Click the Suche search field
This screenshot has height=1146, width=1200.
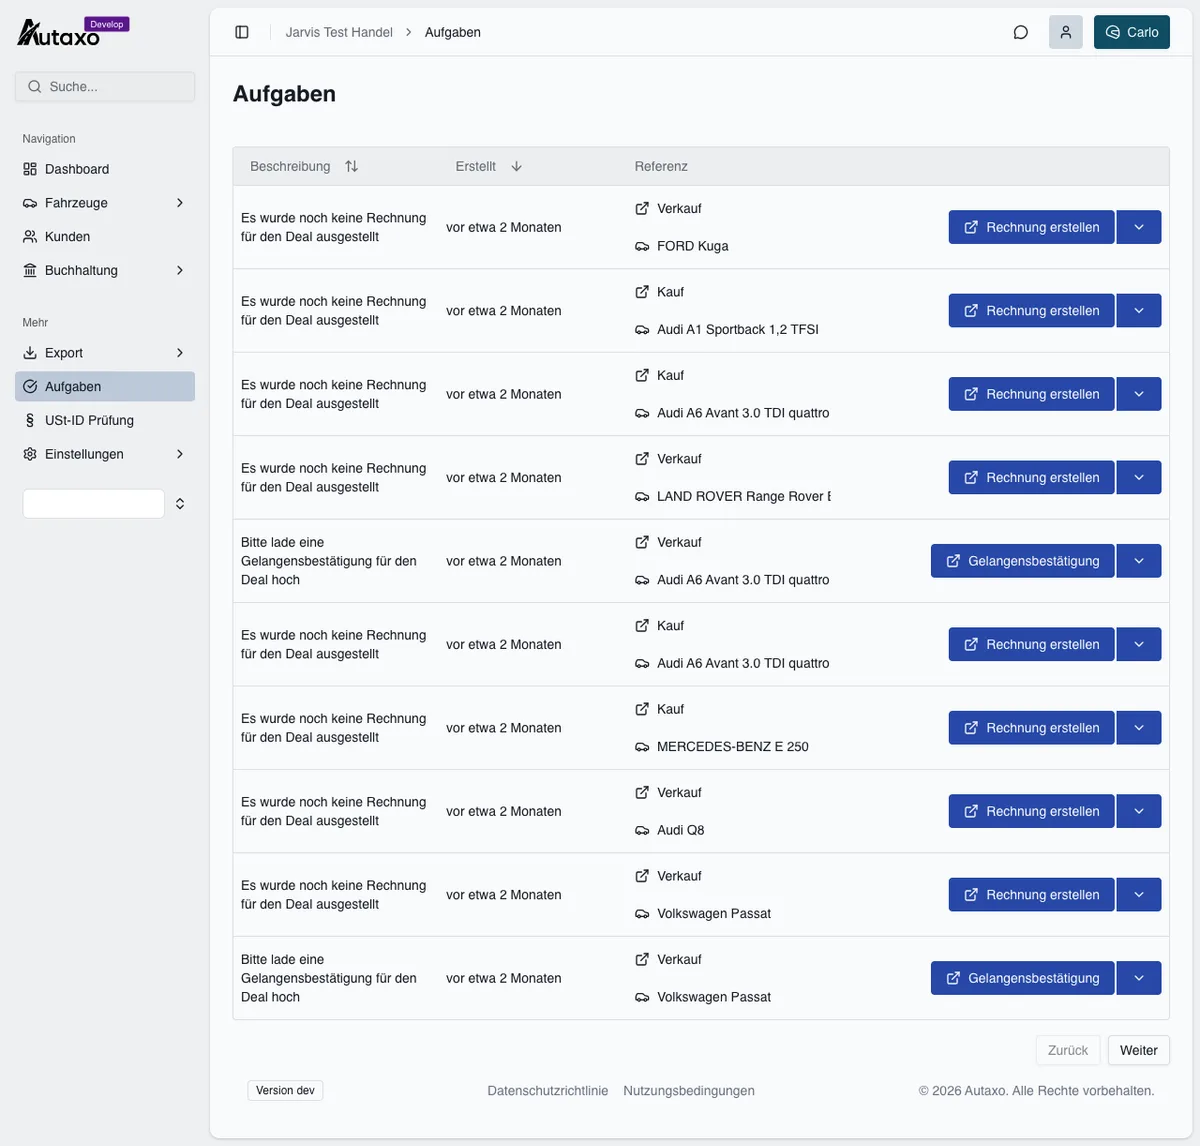point(105,87)
